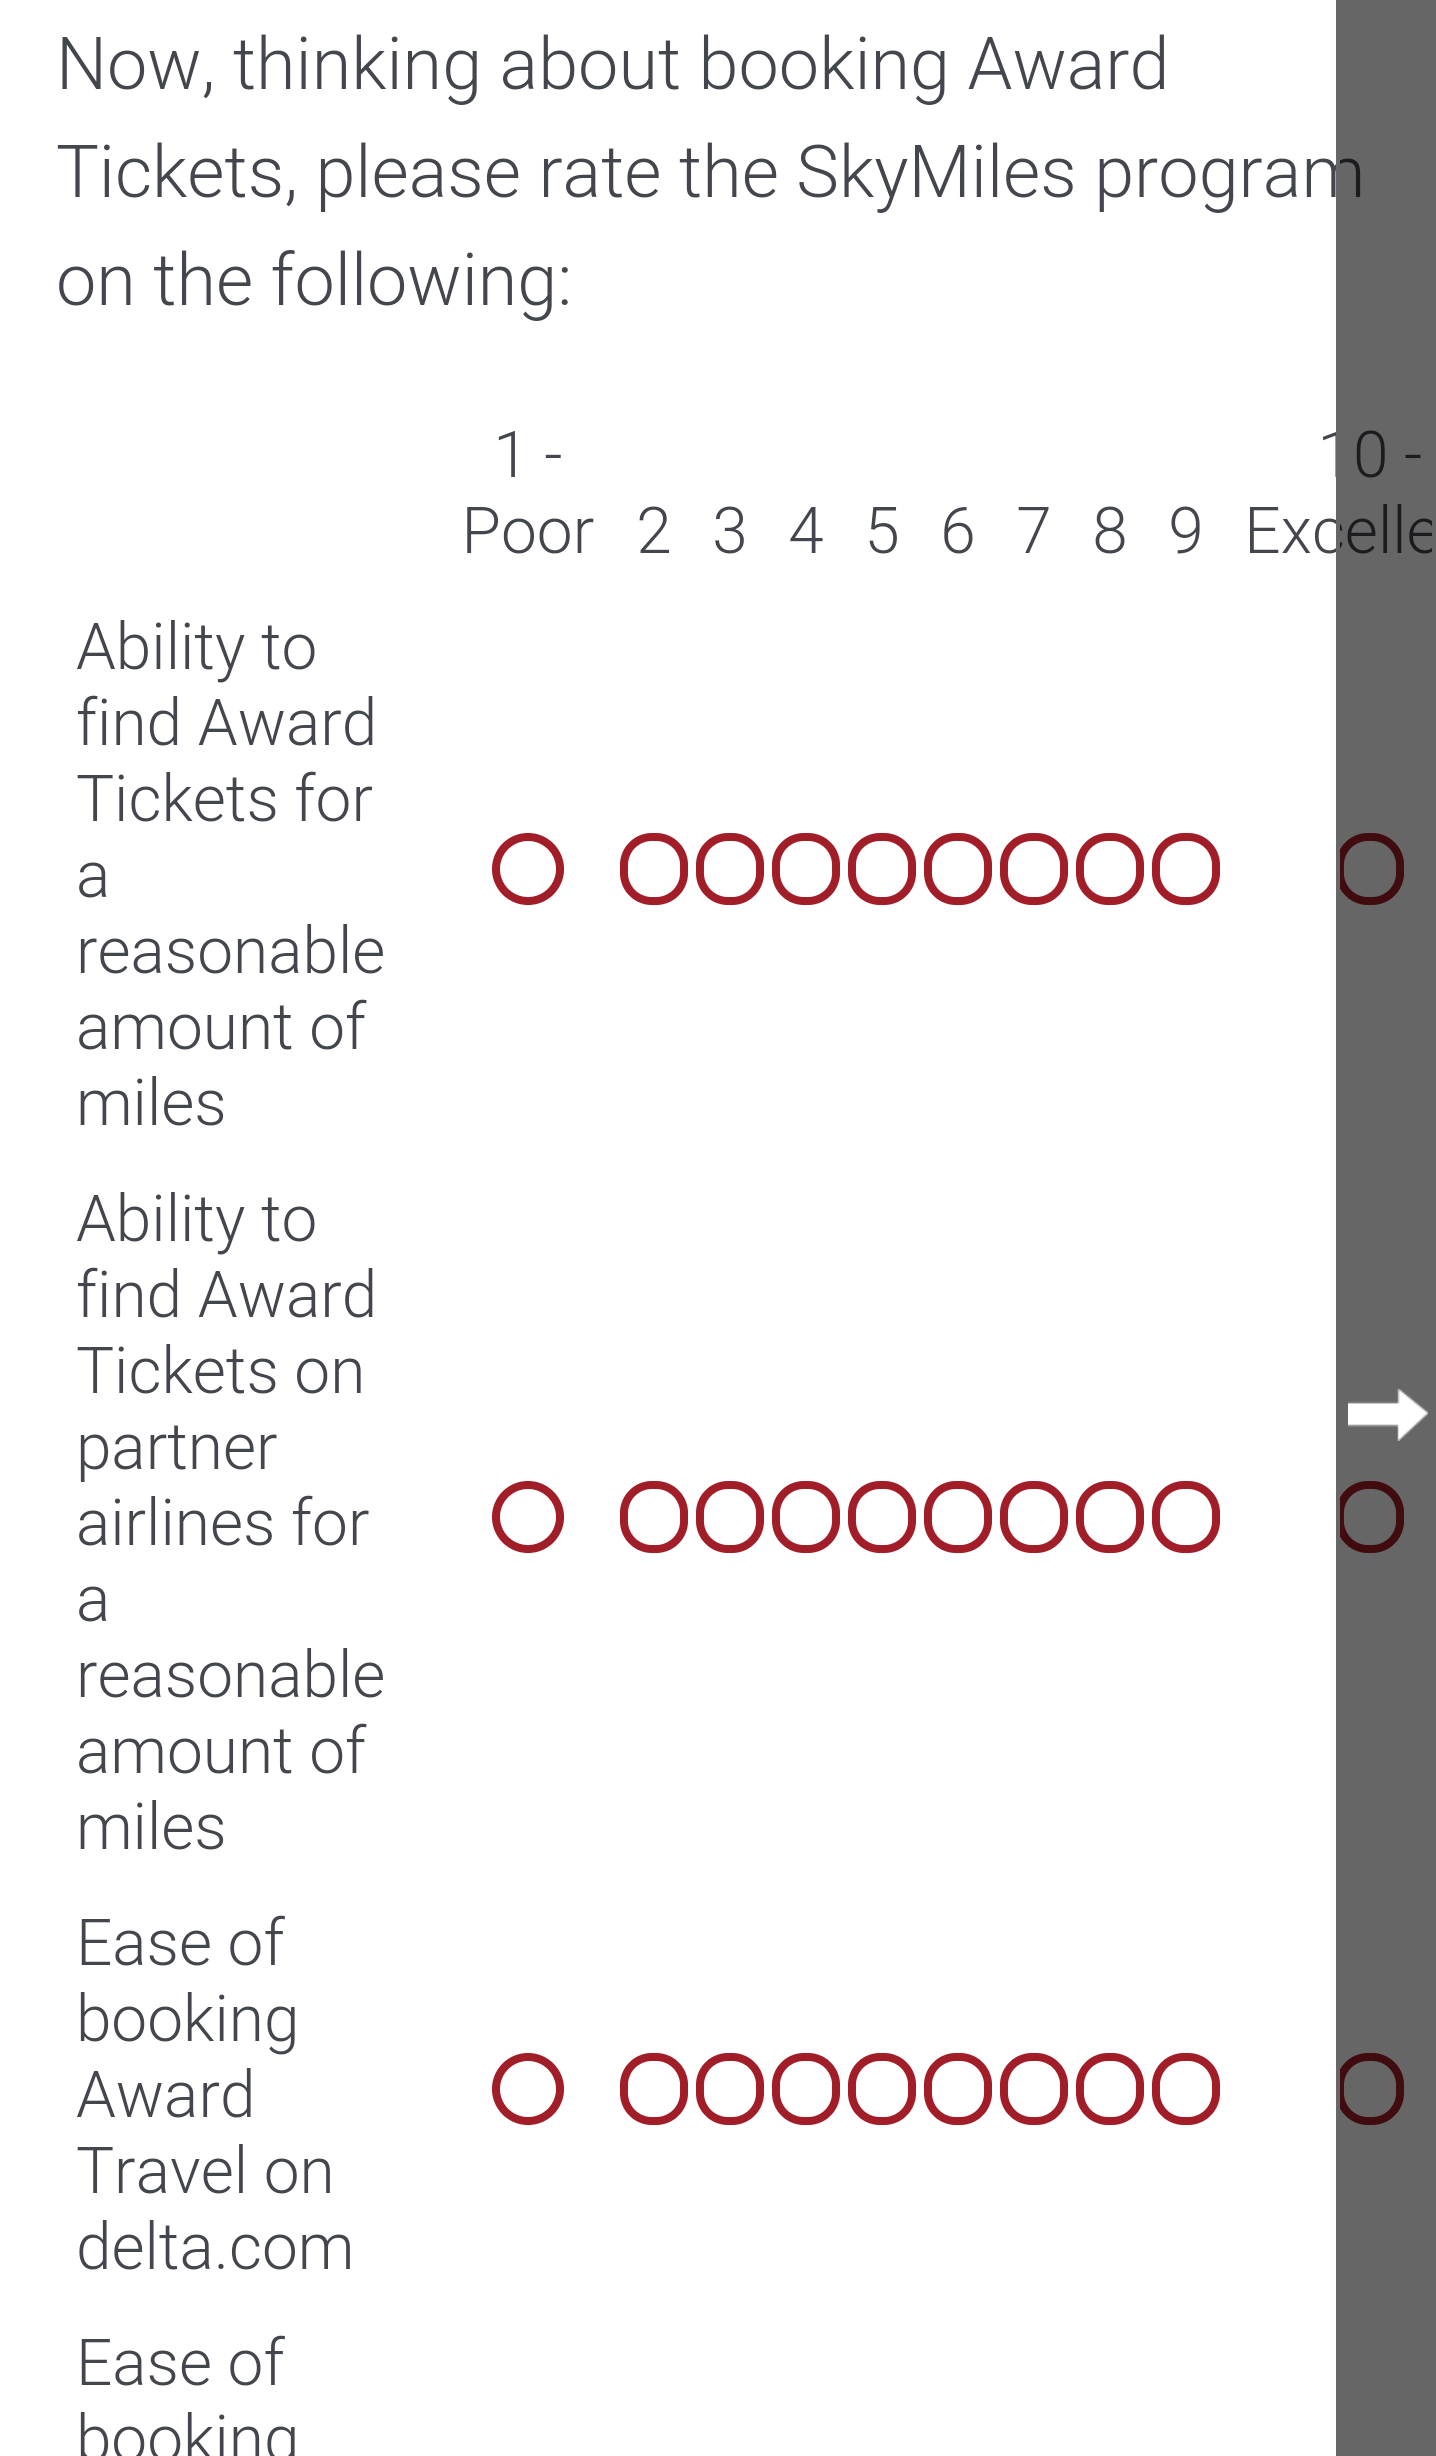Choose rating 5 for delta.com booking ease
This screenshot has width=1436, height=2456.
tap(882, 2089)
